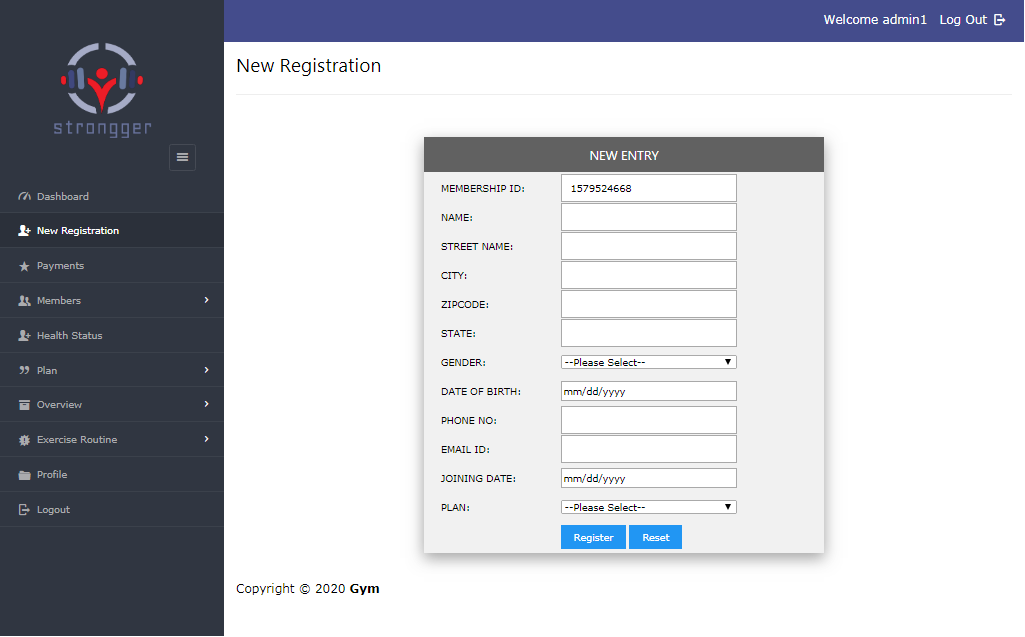Screen dimensions: 1025x637
Task: Click the Welcome admin1 text
Action: click(x=875, y=20)
